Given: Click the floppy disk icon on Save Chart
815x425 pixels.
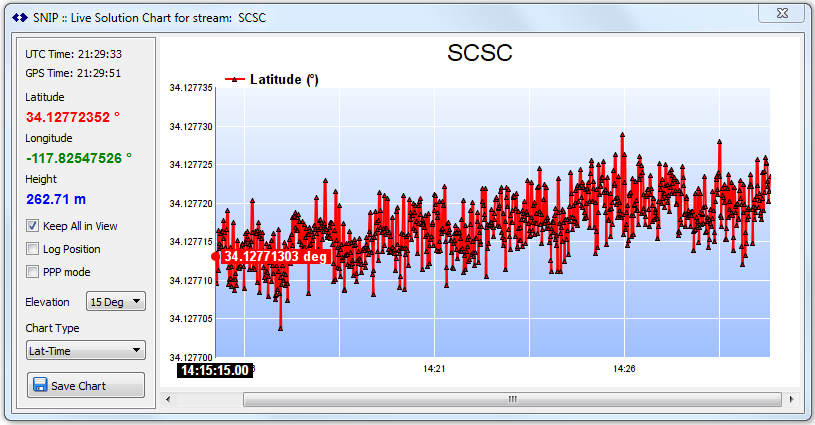Looking at the screenshot, I should pyautogui.click(x=40, y=386).
